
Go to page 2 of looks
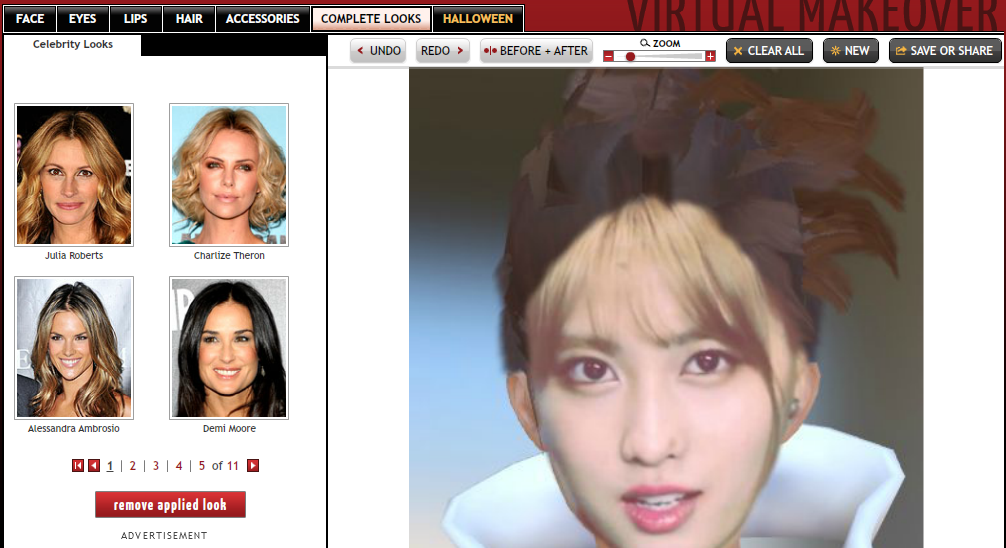point(133,466)
